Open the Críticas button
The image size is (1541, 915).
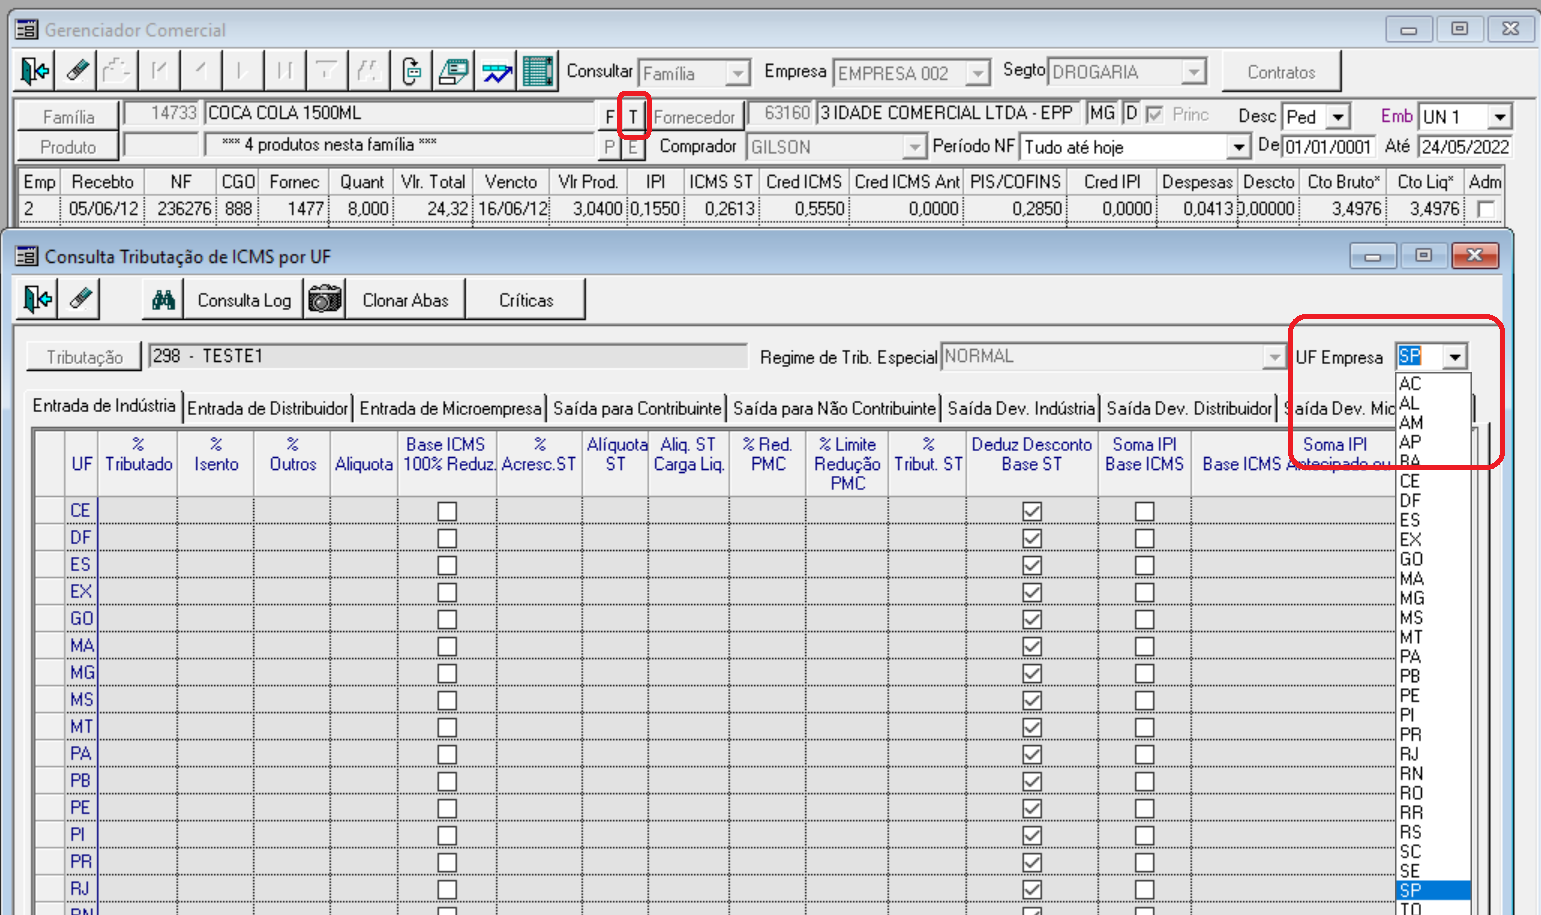click(526, 299)
